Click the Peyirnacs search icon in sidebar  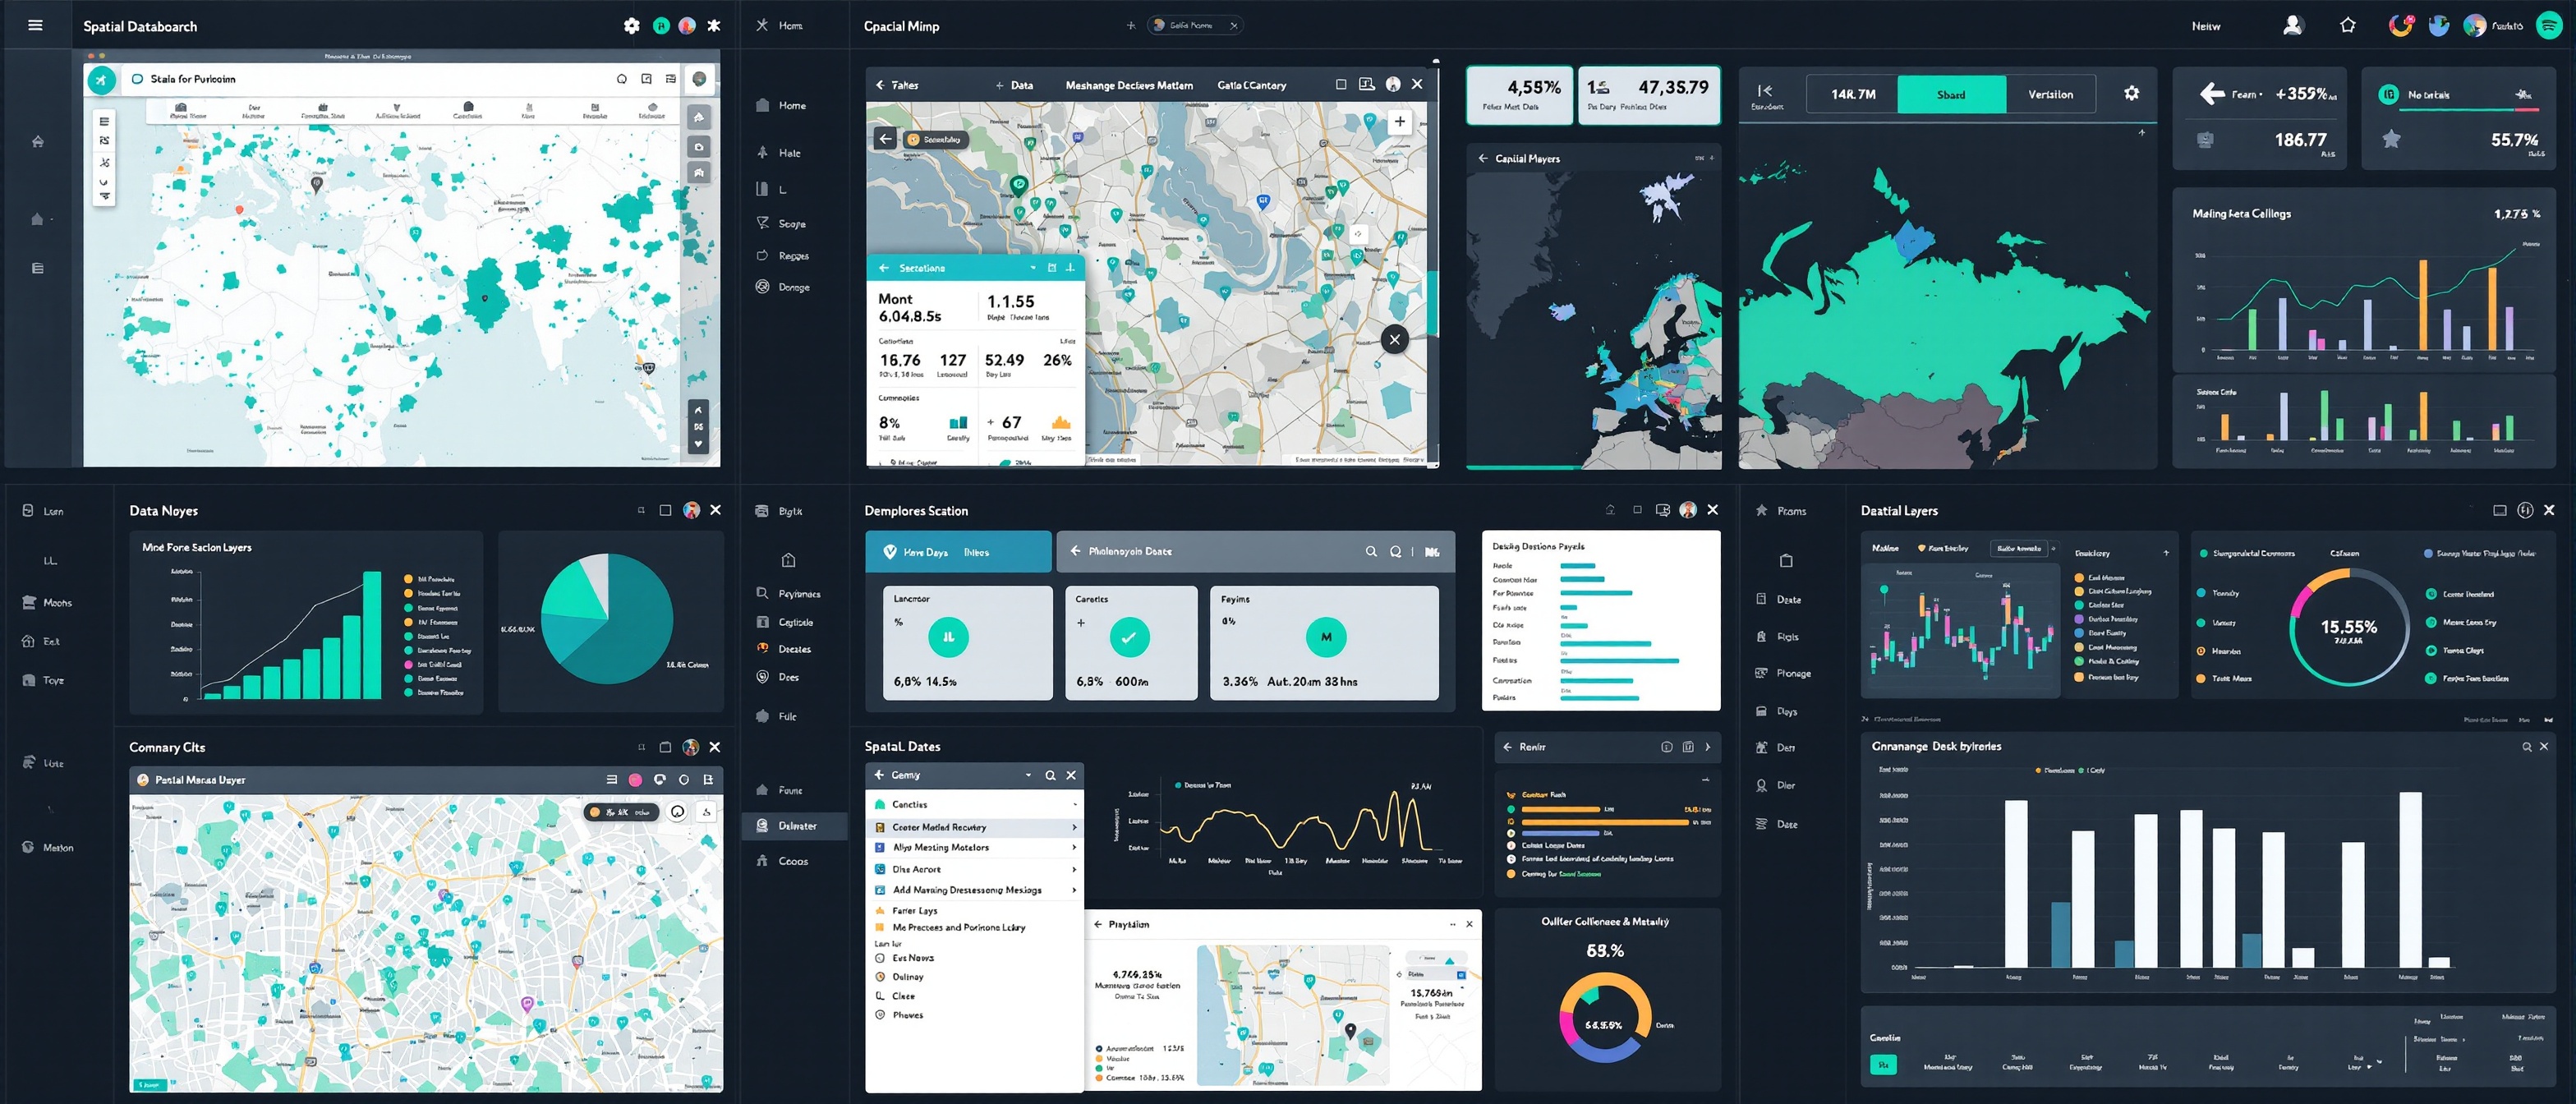762,593
